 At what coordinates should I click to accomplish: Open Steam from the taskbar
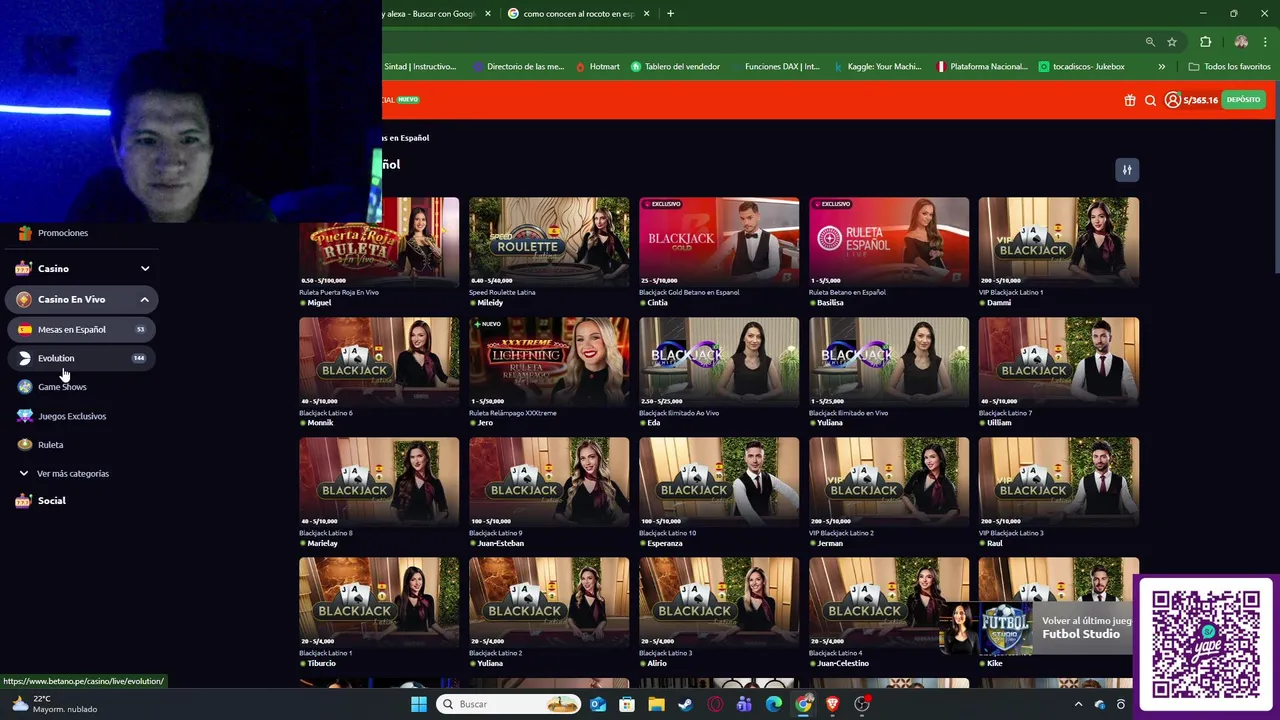685,704
